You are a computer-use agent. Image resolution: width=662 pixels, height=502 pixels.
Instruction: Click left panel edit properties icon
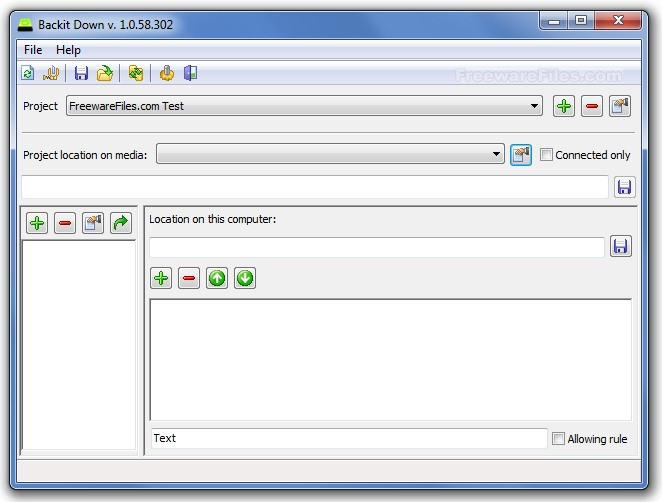(x=93, y=223)
